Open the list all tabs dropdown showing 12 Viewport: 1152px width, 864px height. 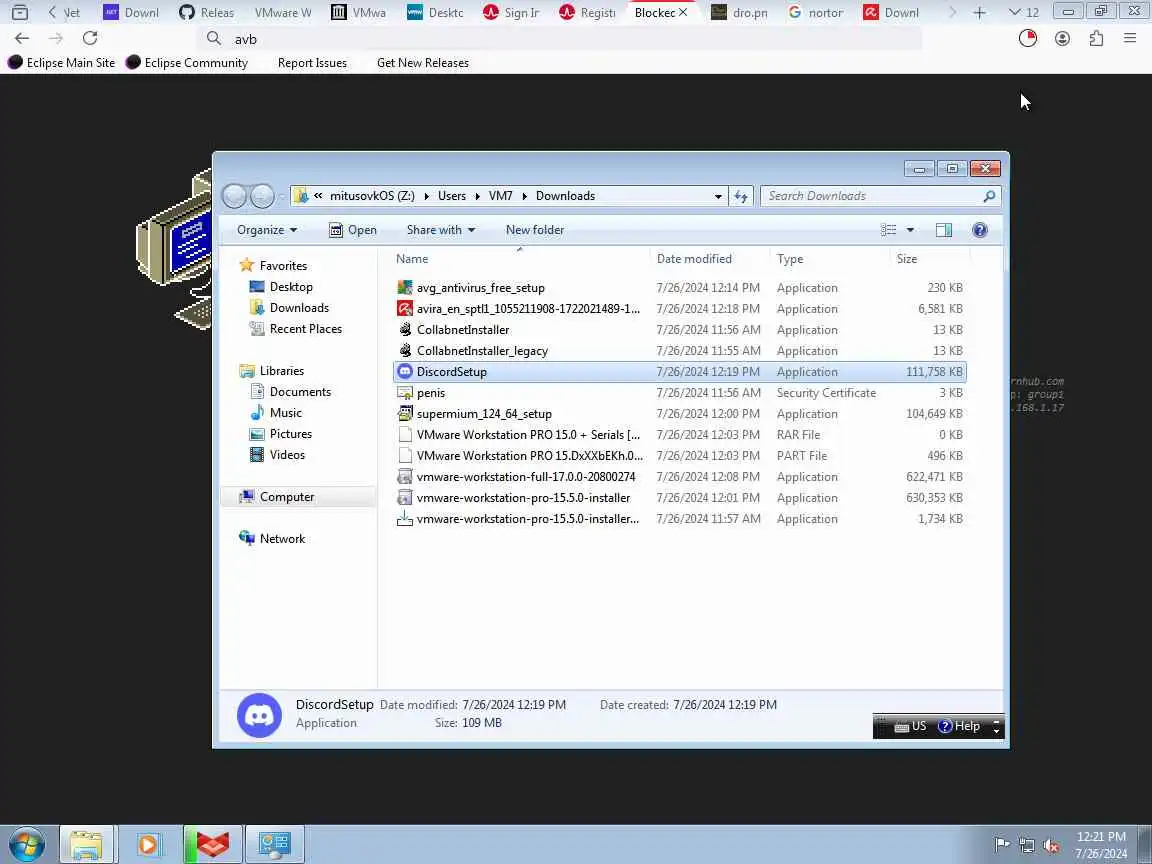1023,12
